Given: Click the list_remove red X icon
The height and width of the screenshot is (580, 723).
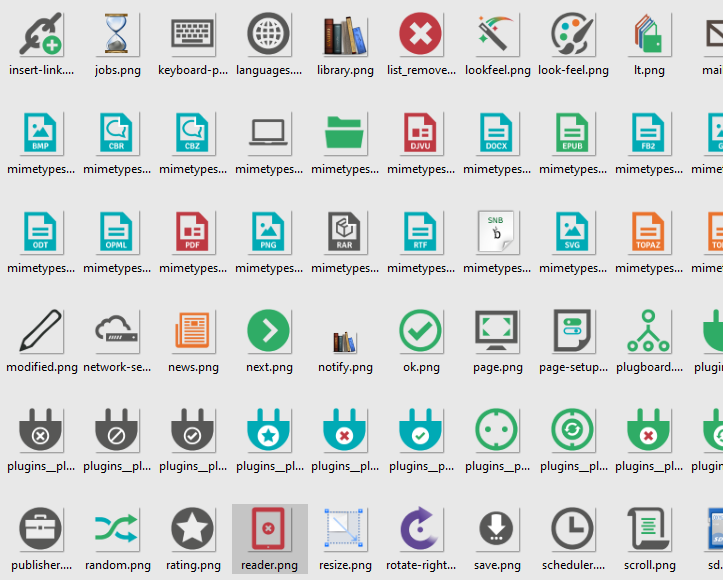Looking at the screenshot, I should pos(420,34).
